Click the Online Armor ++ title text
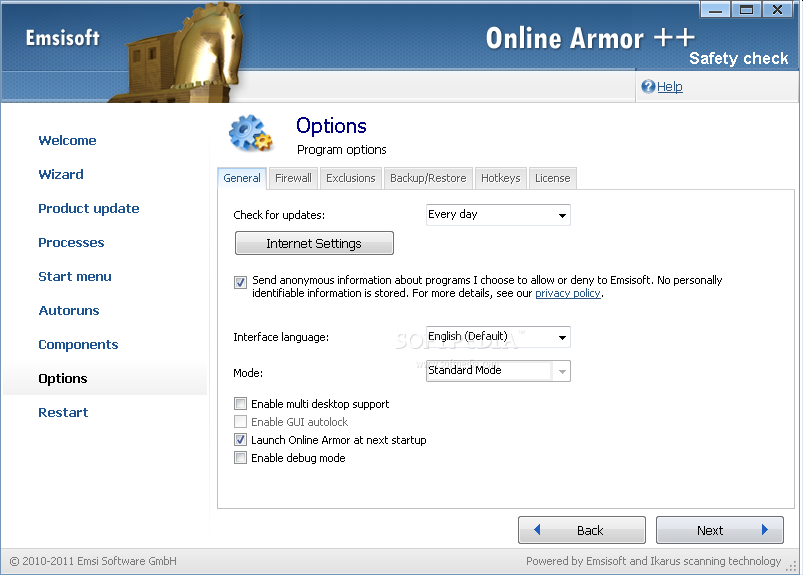The width and height of the screenshot is (803, 575). pos(590,38)
